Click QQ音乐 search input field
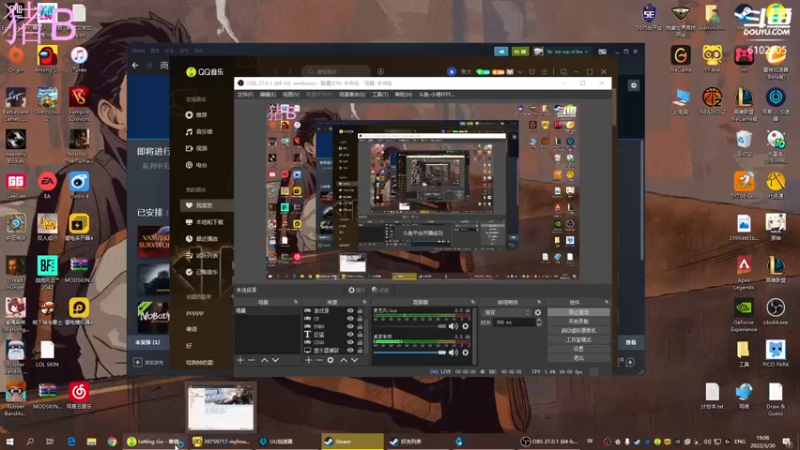This screenshot has height=450, width=800. coord(336,72)
